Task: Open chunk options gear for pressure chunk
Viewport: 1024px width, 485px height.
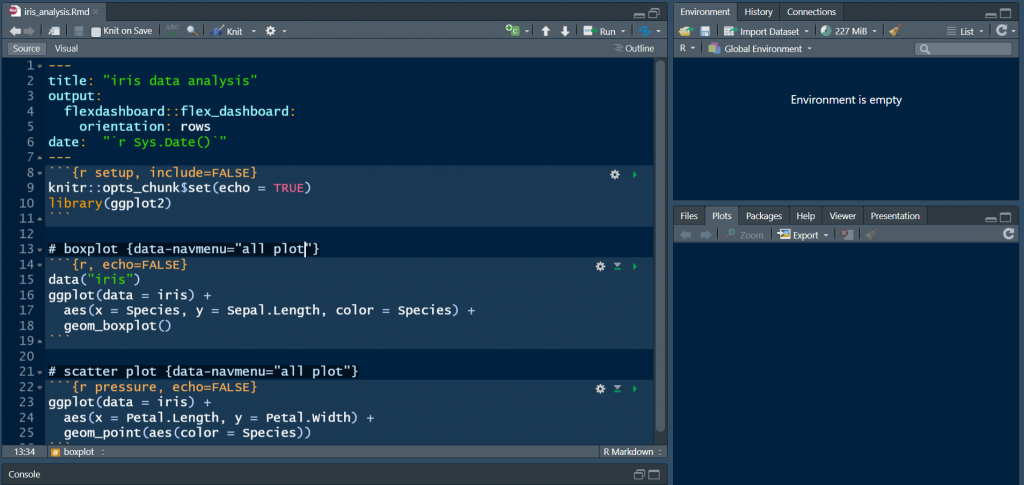Action: pos(600,388)
